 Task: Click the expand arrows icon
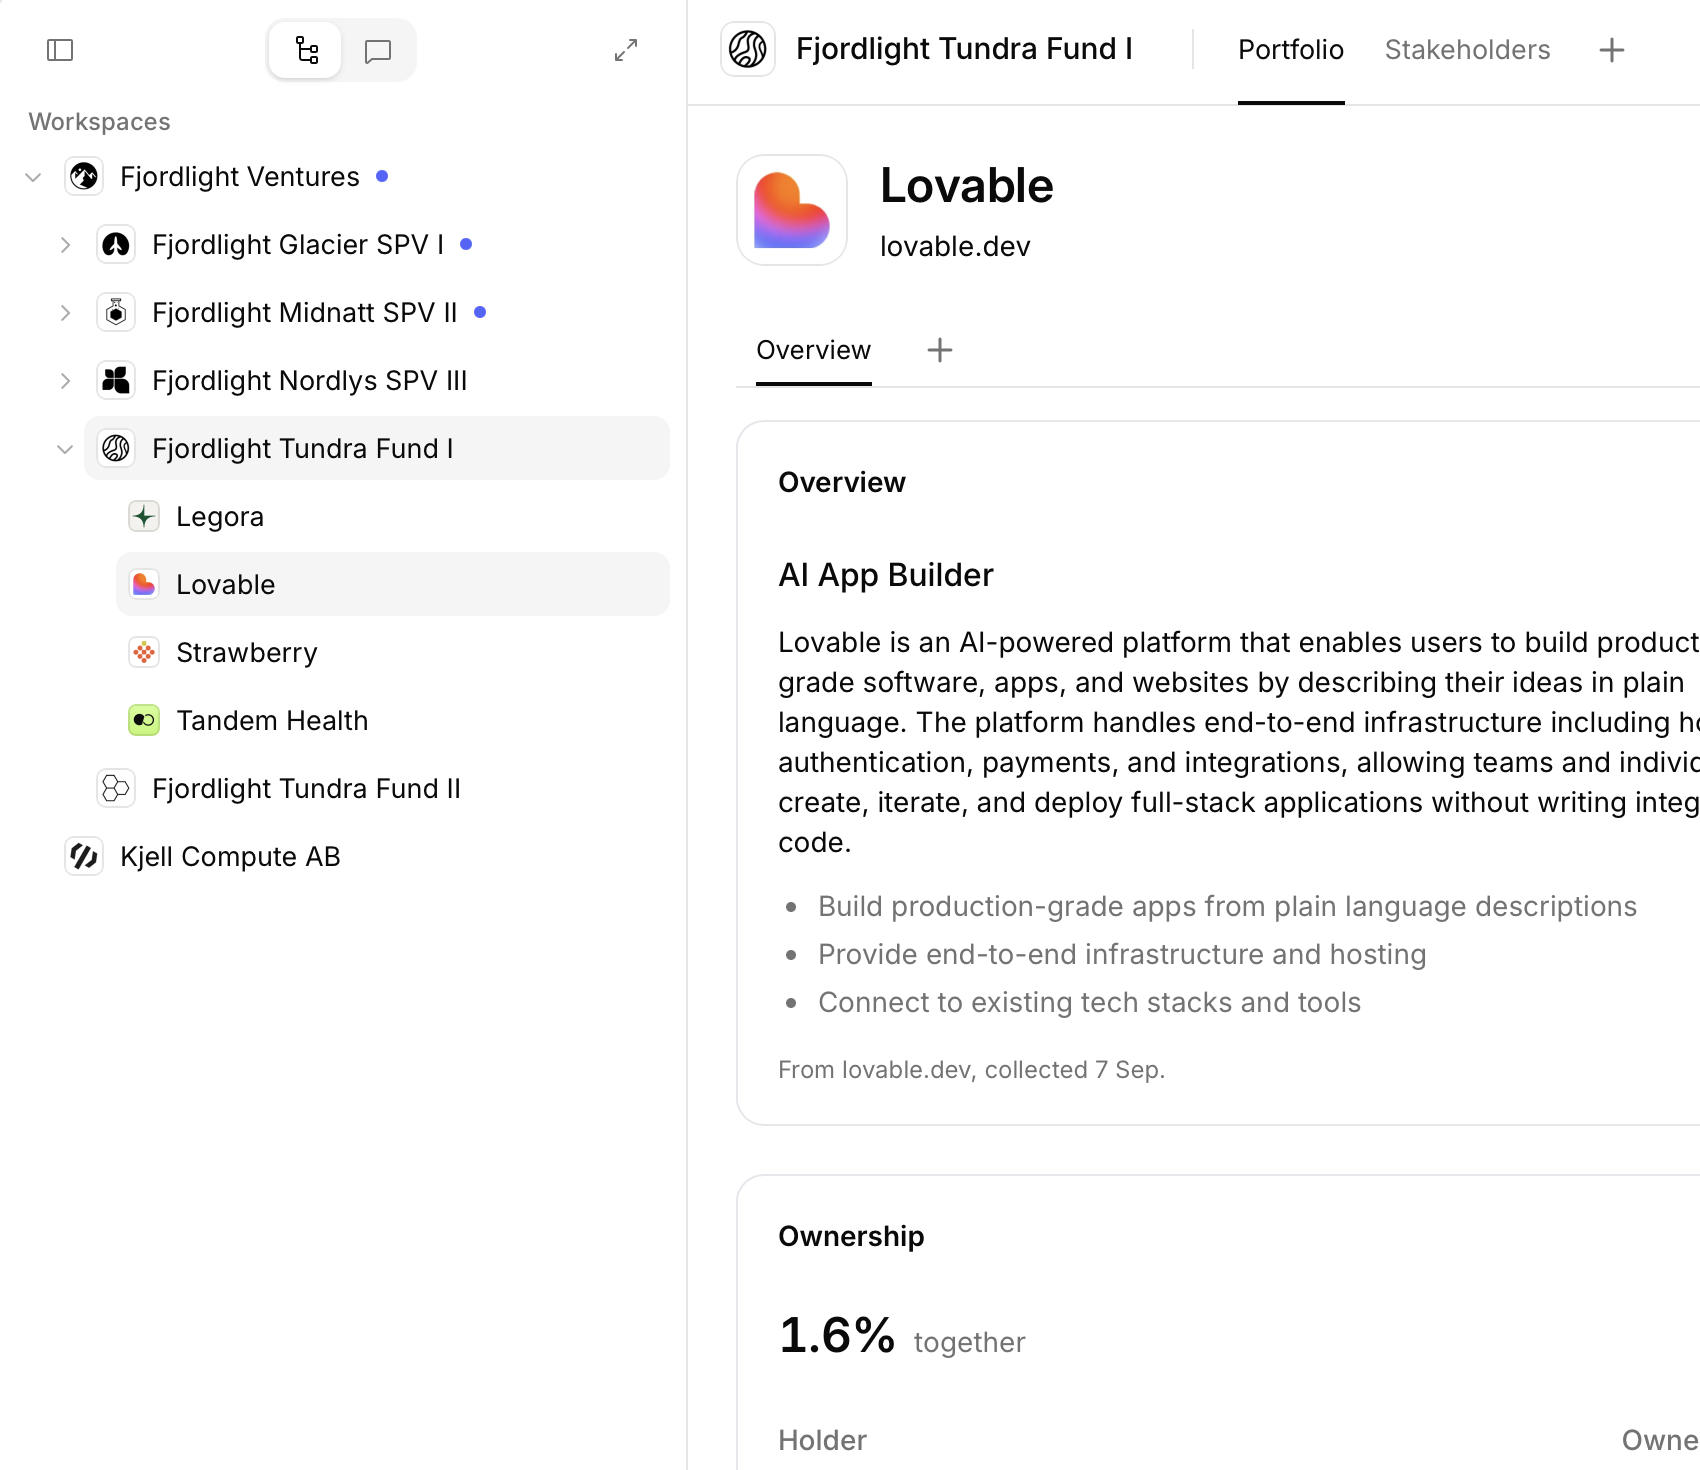(x=626, y=50)
